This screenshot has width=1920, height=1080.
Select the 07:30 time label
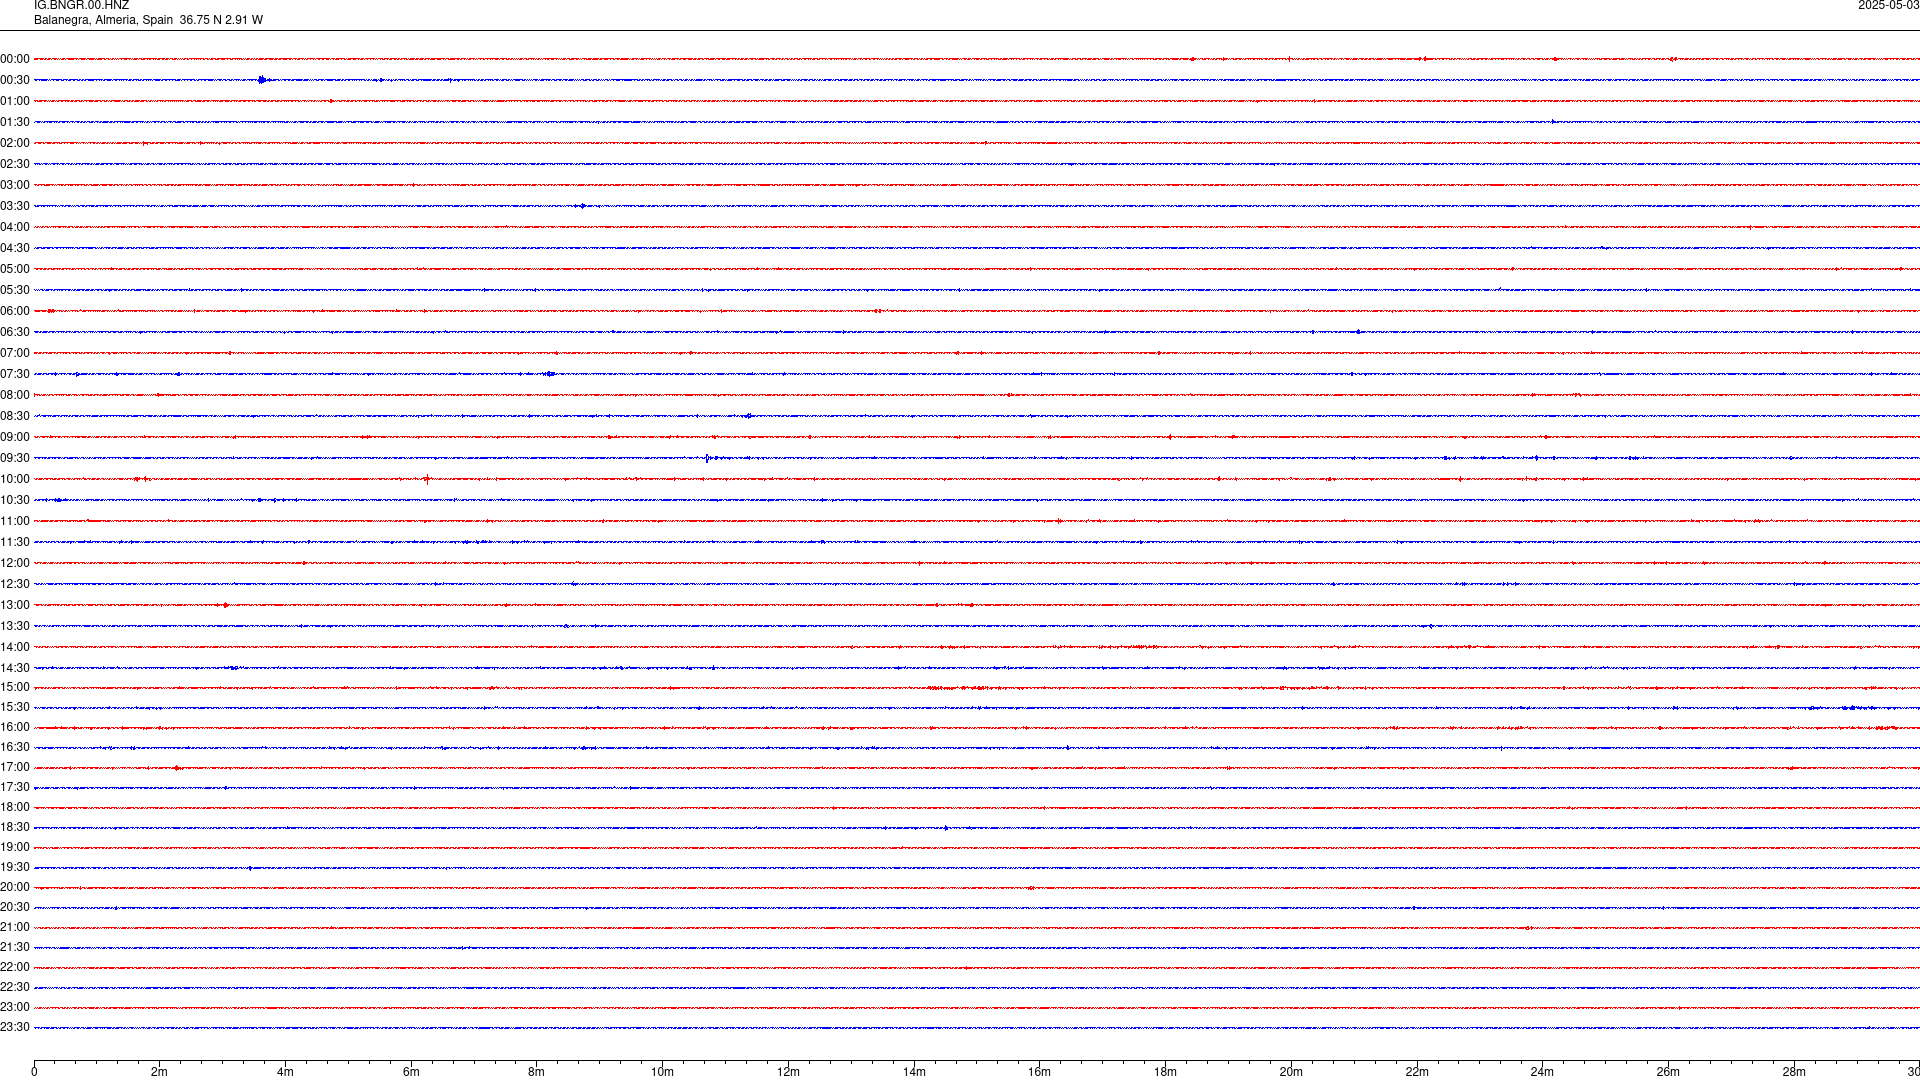[15, 374]
